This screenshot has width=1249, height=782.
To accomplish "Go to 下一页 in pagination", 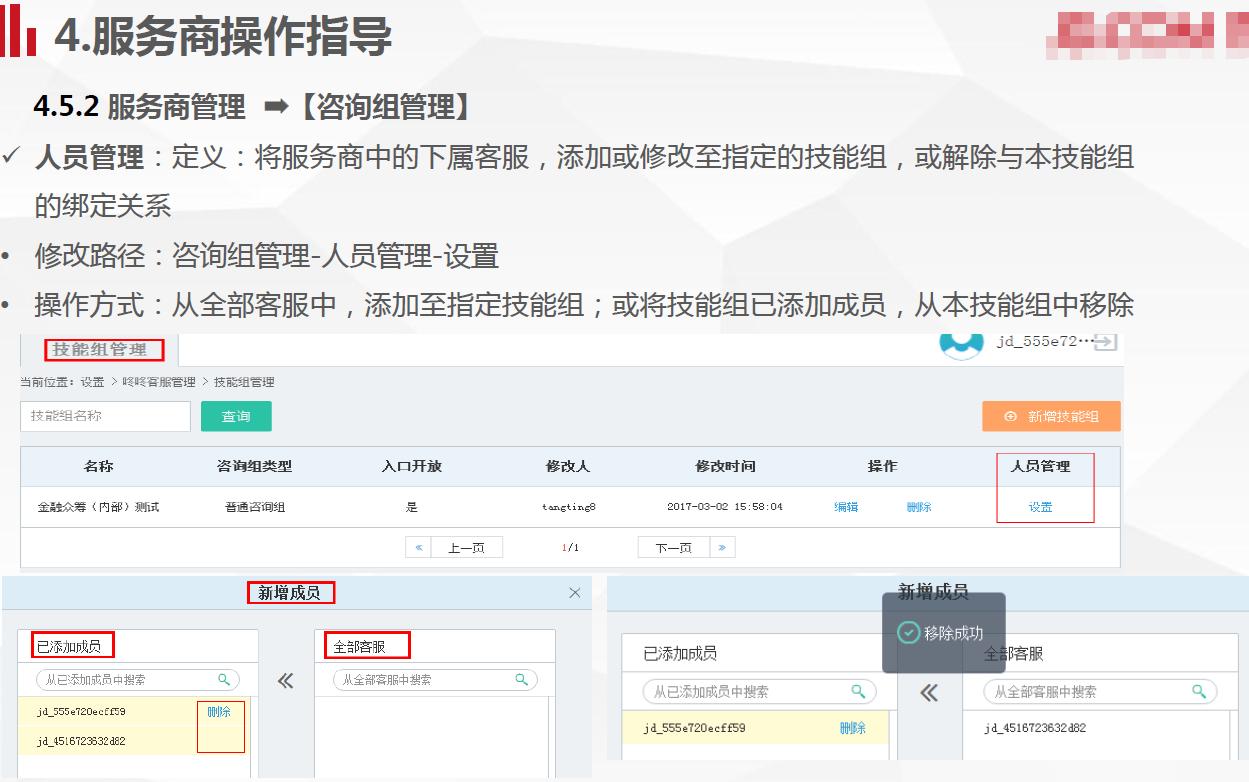I will pos(673,548).
